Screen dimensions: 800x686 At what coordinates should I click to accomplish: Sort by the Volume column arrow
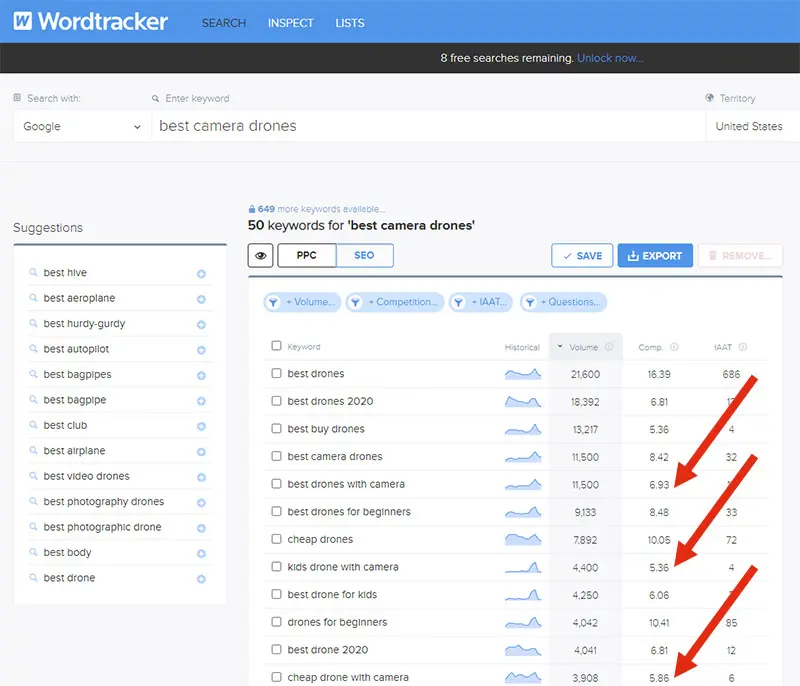560,346
